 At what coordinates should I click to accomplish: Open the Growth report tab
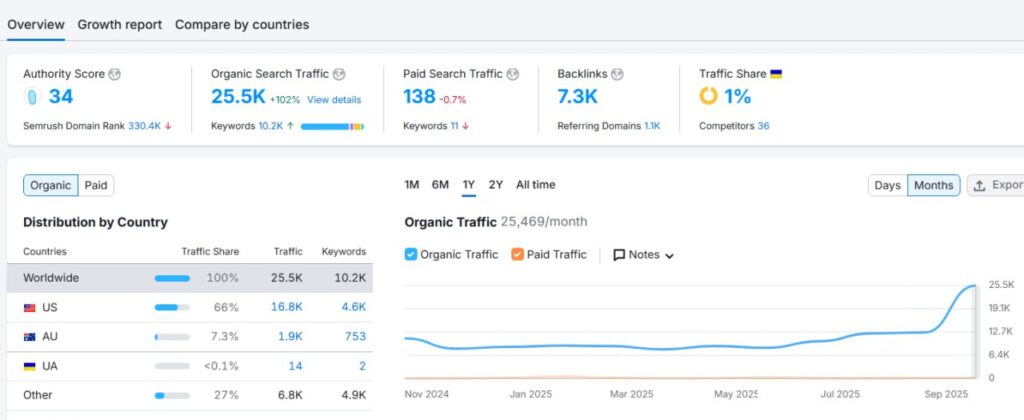tap(120, 25)
